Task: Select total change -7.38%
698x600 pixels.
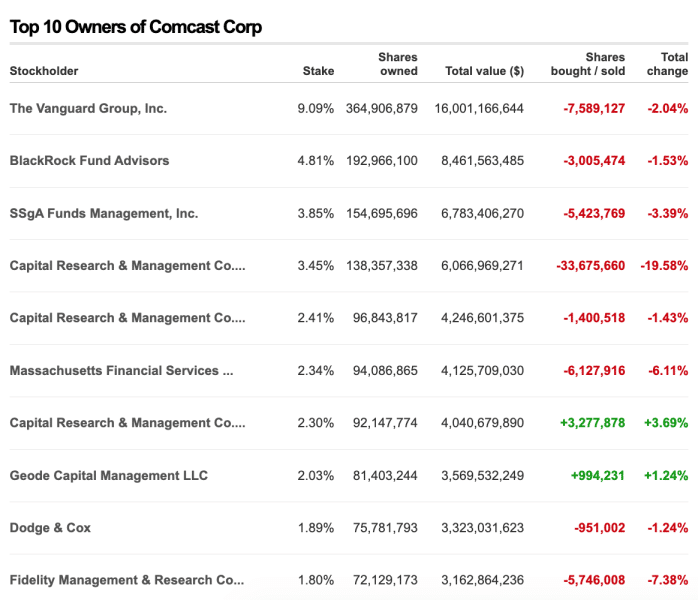Action: tap(668, 580)
